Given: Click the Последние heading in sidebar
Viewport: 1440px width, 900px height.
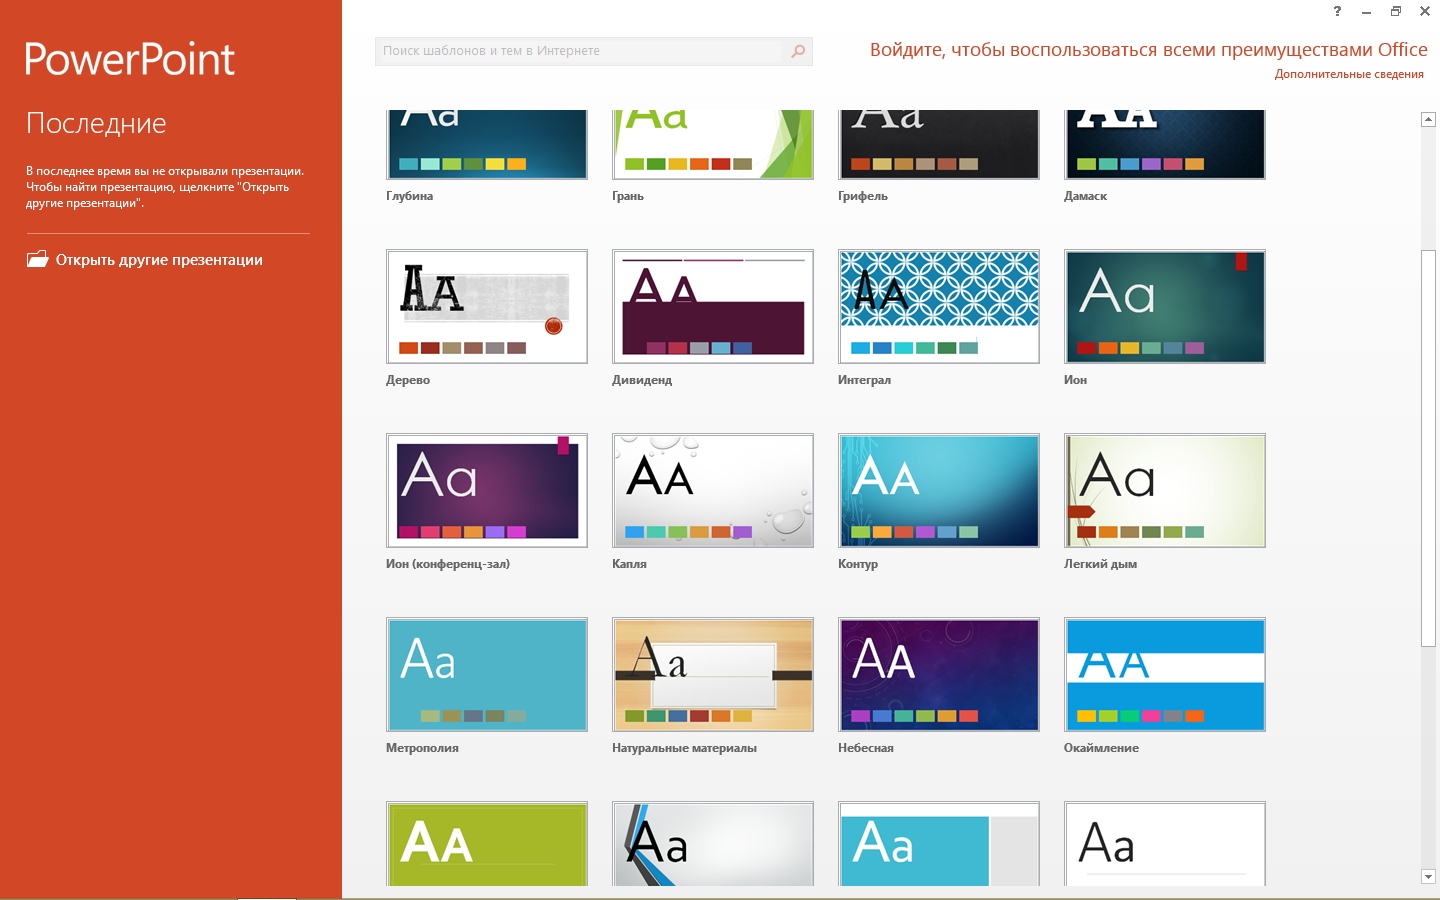Looking at the screenshot, I should click(96, 123).
